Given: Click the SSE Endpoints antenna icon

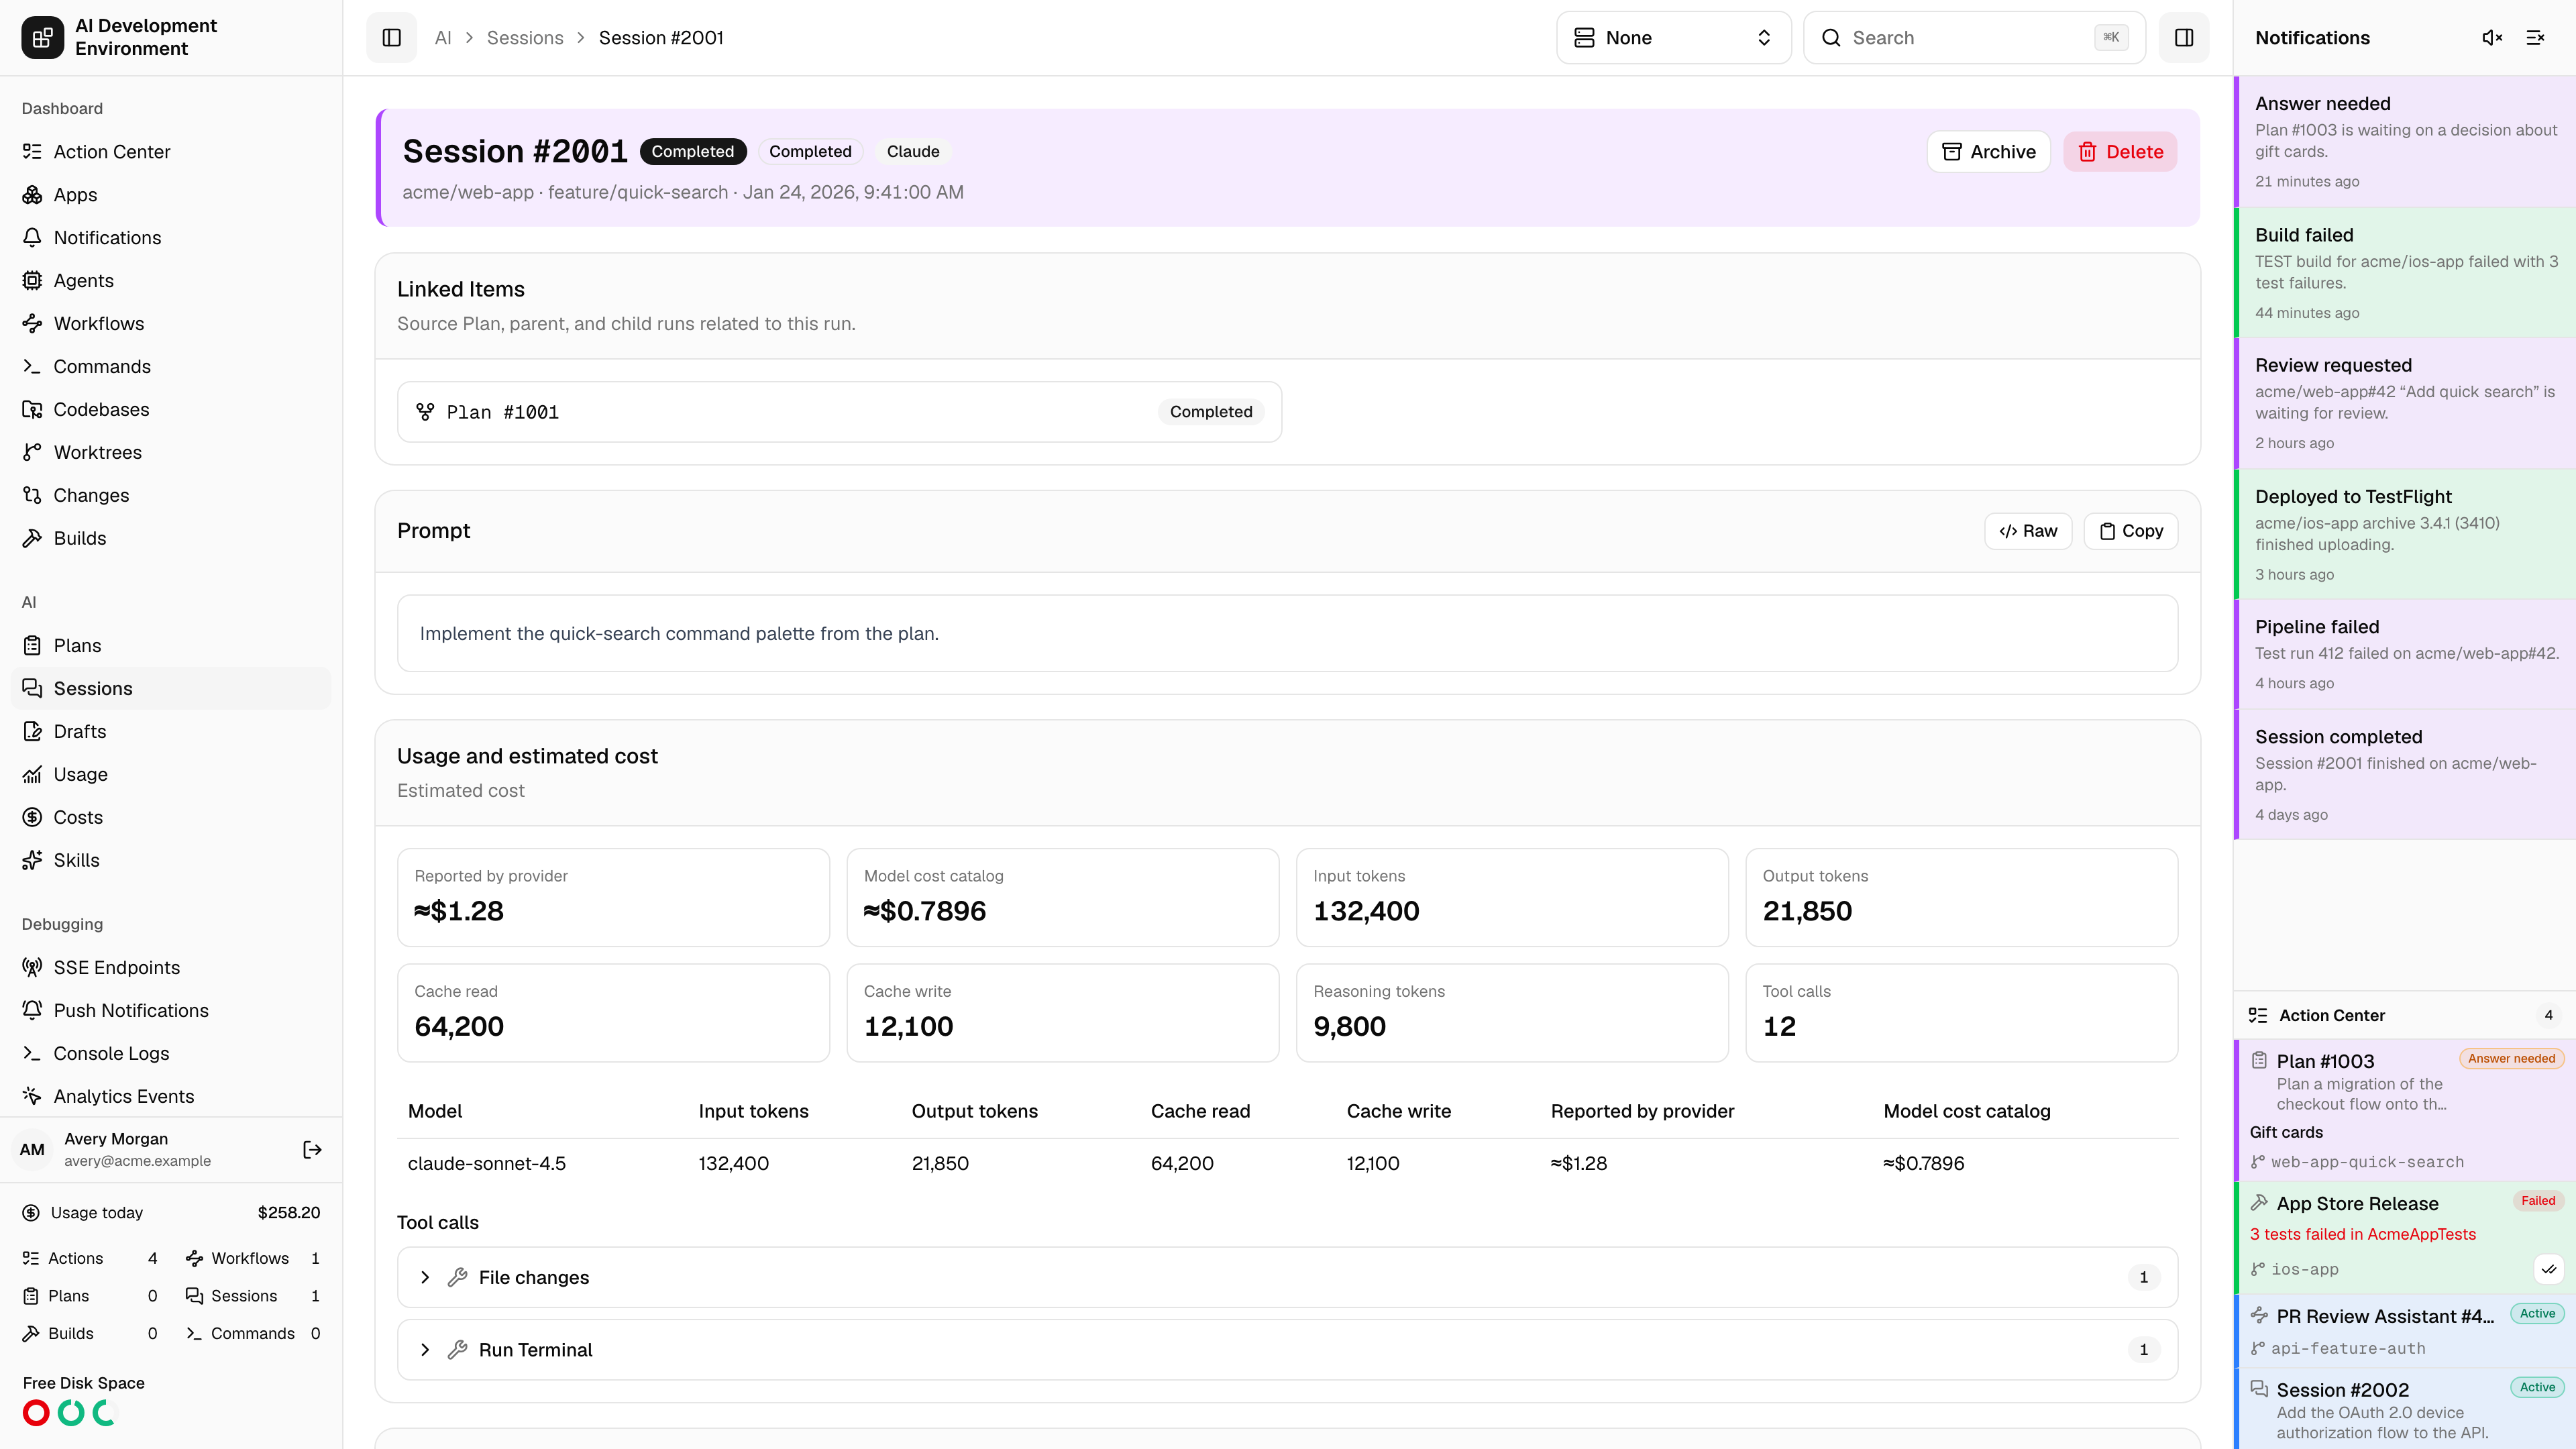Looking at the screenshot, I should pyautogui.click(x=32, y=968).
